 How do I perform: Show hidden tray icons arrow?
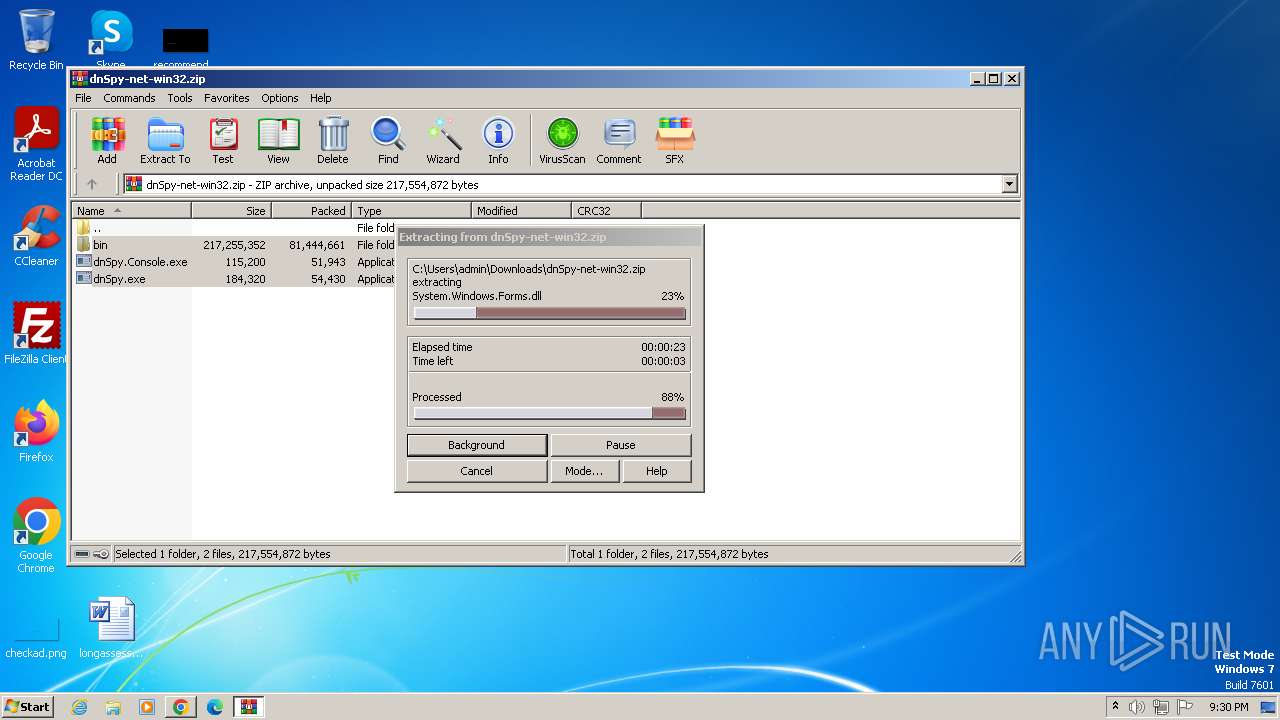(1115, 706)
